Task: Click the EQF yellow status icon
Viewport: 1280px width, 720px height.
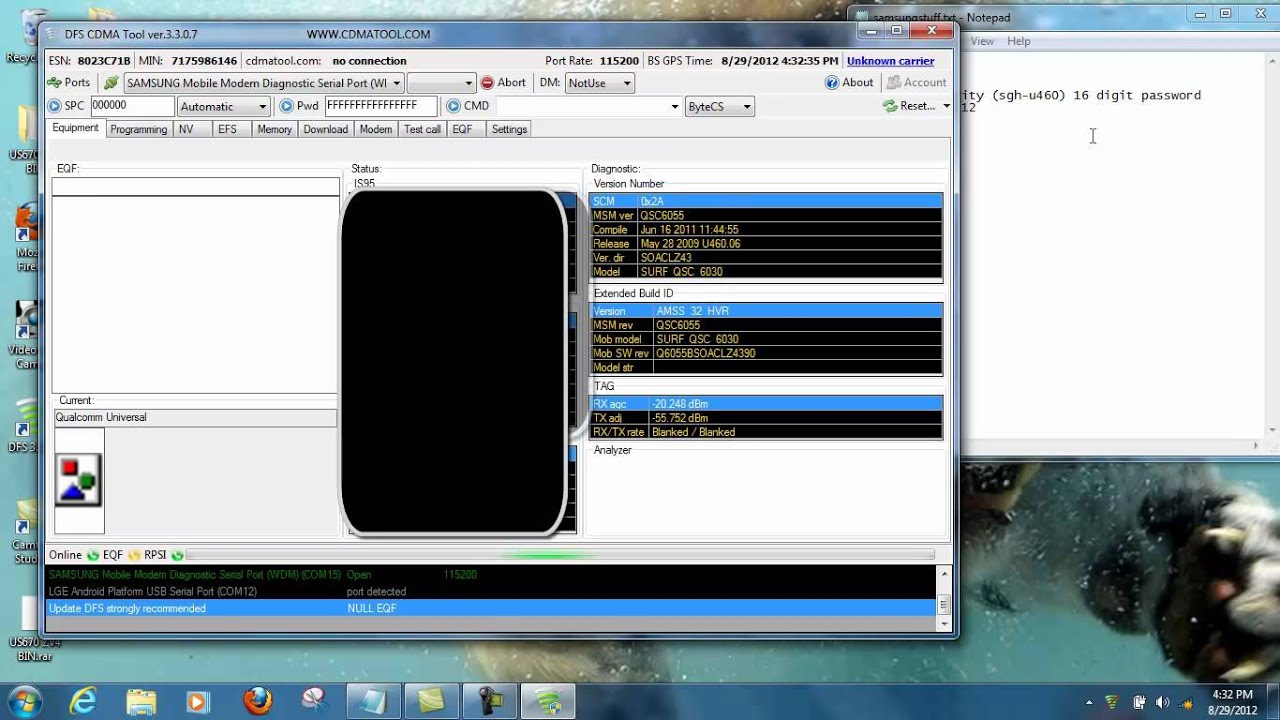Action: coord(134,555)
